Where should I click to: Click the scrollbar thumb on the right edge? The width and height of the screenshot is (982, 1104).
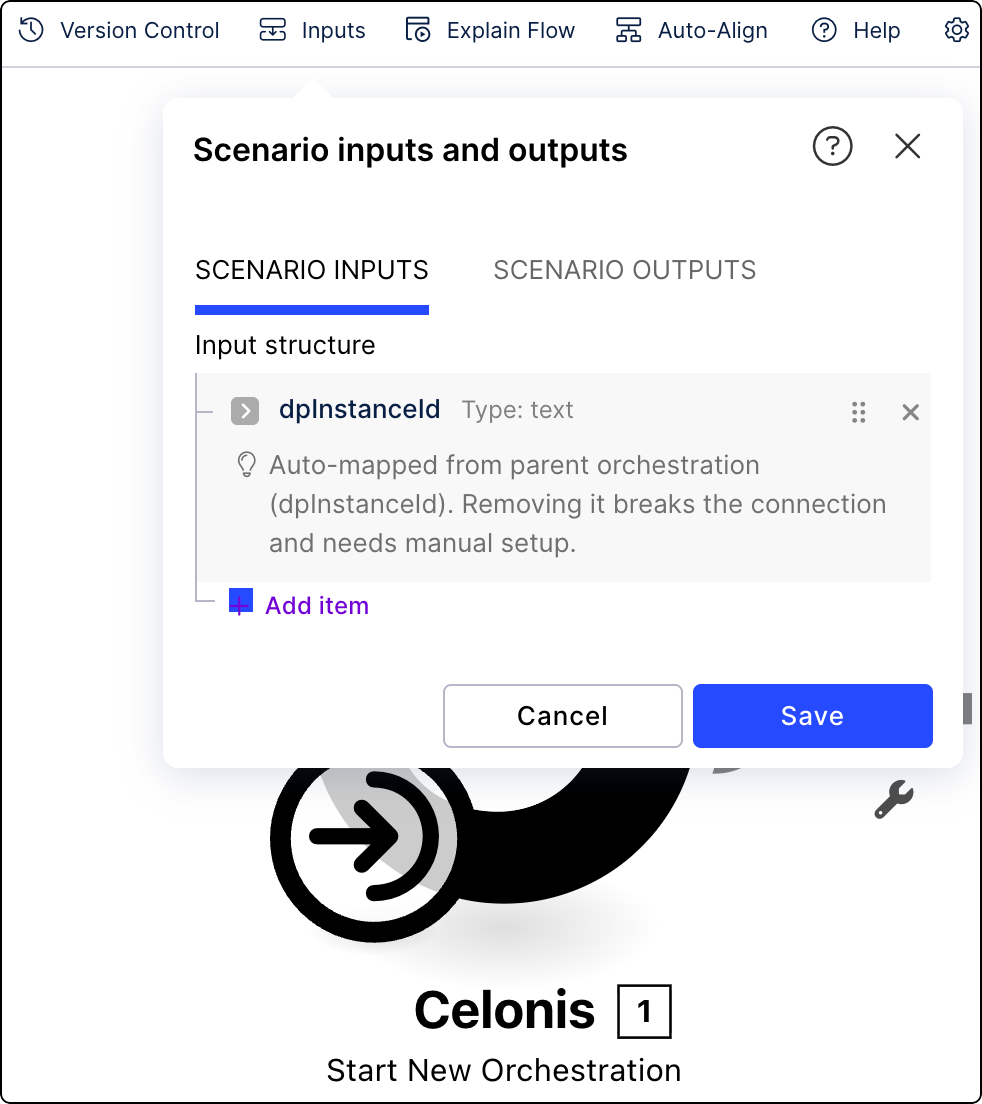(x=965, y=710)
